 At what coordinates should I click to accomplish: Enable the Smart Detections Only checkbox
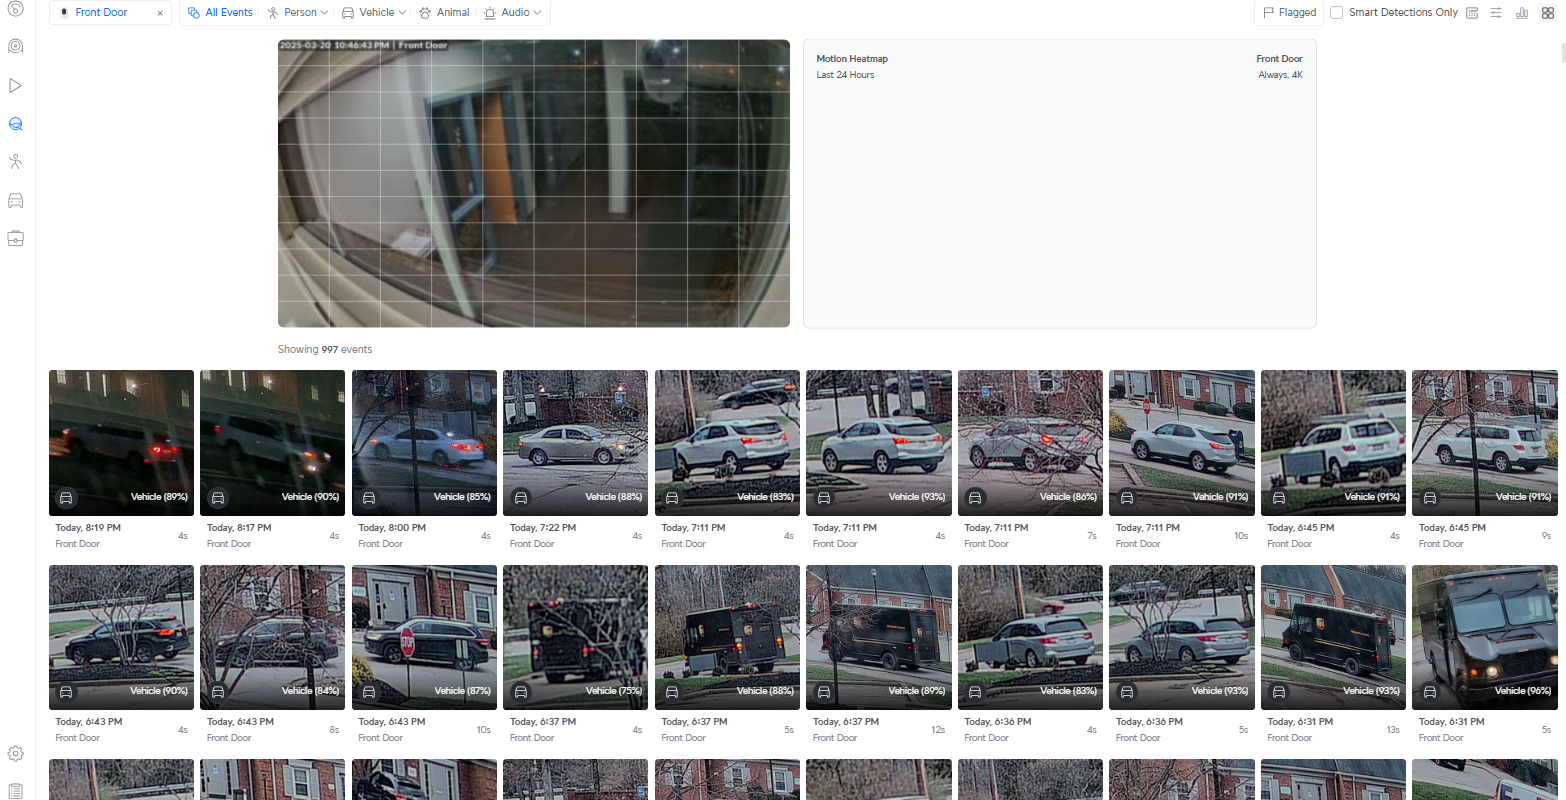1336,13
